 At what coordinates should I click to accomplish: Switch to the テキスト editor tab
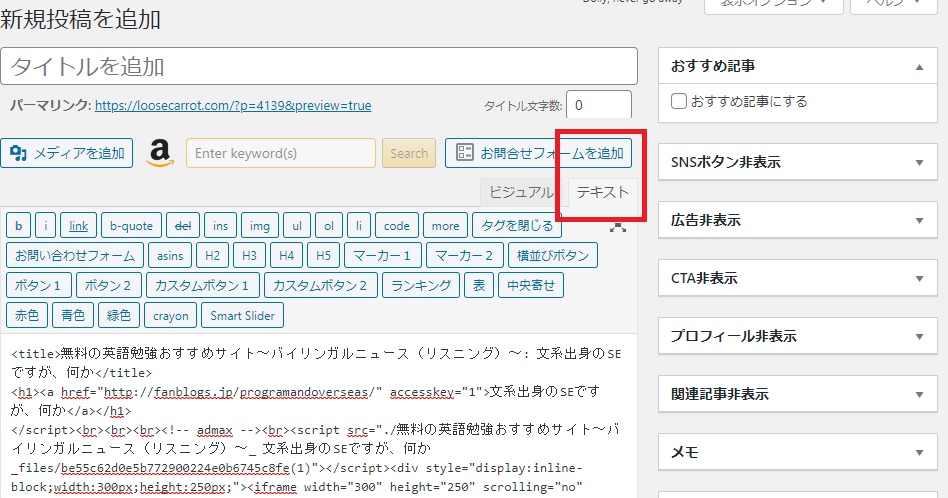602,192
